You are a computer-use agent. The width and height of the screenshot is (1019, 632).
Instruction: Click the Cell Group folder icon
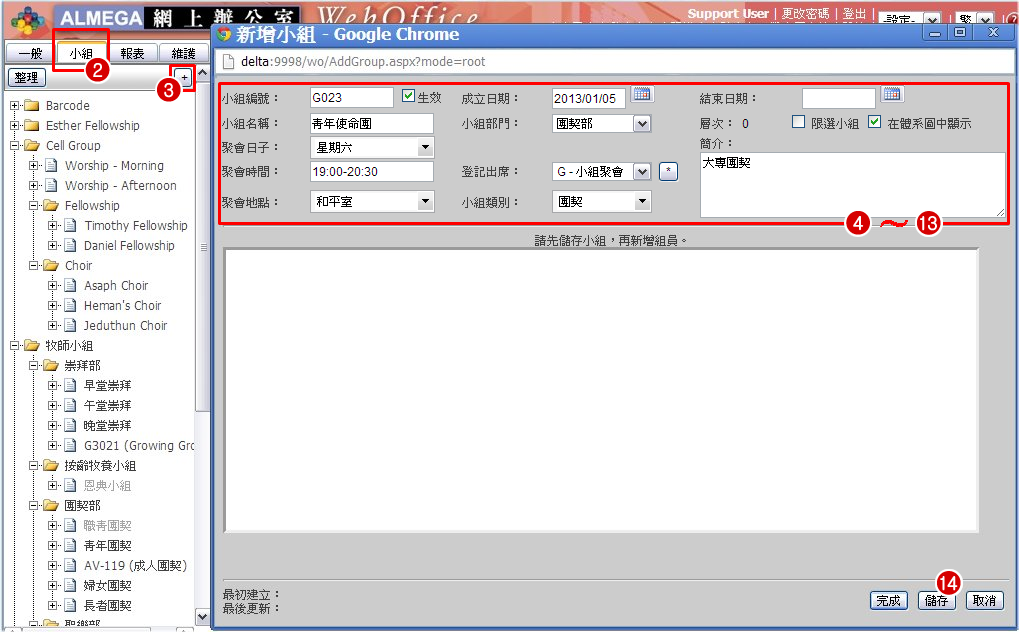31,146
